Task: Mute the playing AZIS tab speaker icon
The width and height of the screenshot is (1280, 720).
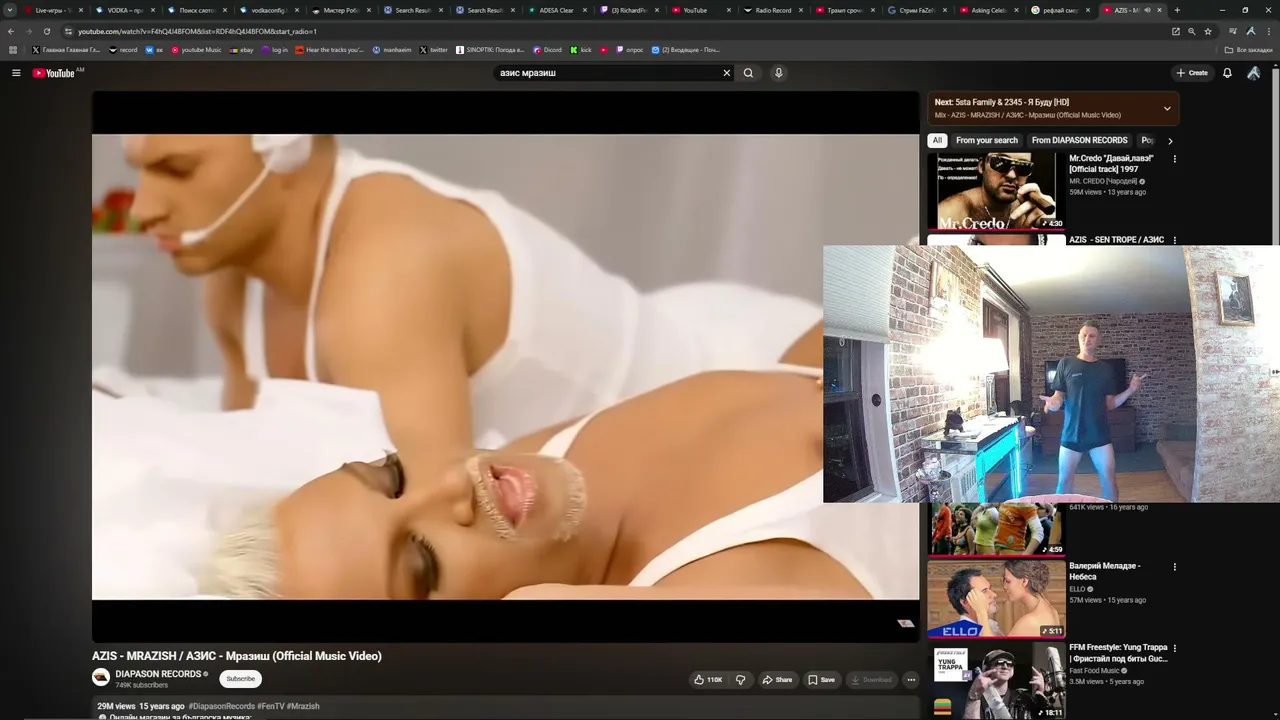Action: tap(1147, 10)
